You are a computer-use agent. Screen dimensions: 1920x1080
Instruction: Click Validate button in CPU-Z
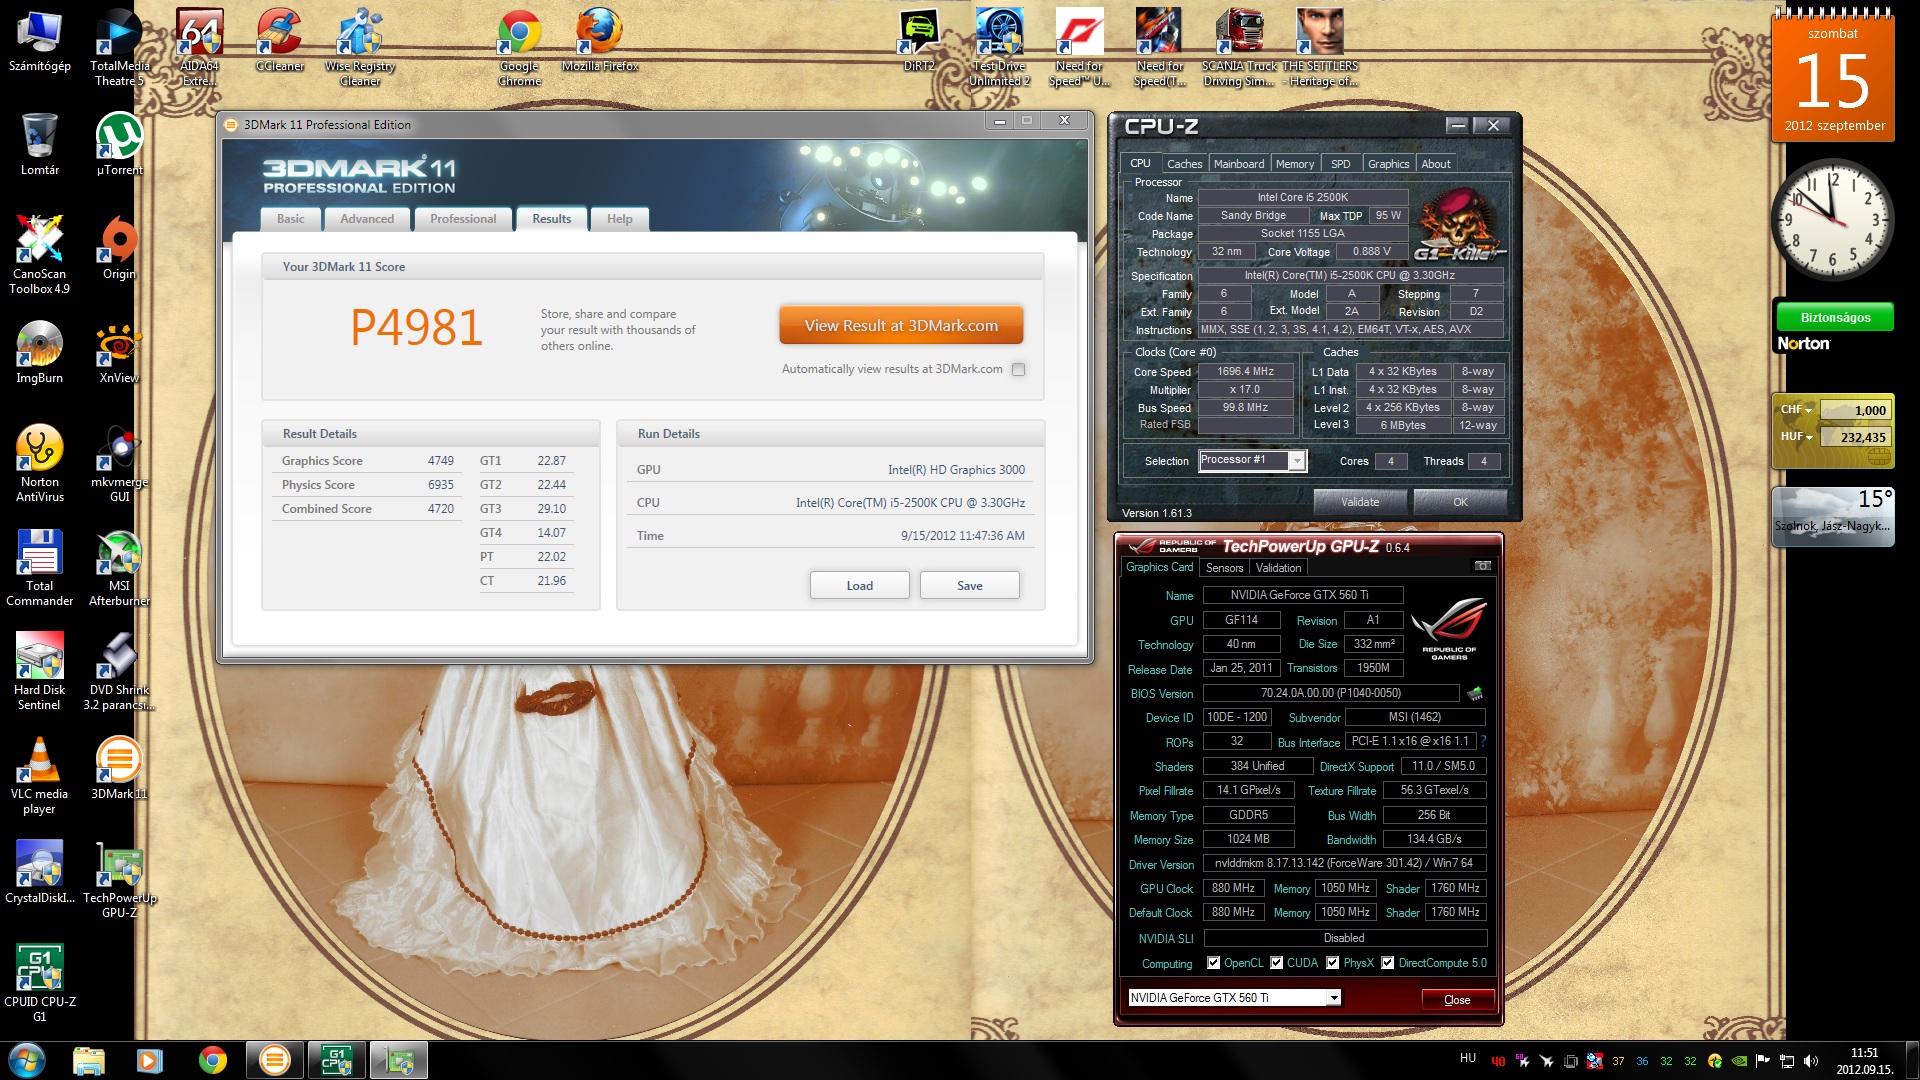pyautogui.click(x=1359, y=502)
